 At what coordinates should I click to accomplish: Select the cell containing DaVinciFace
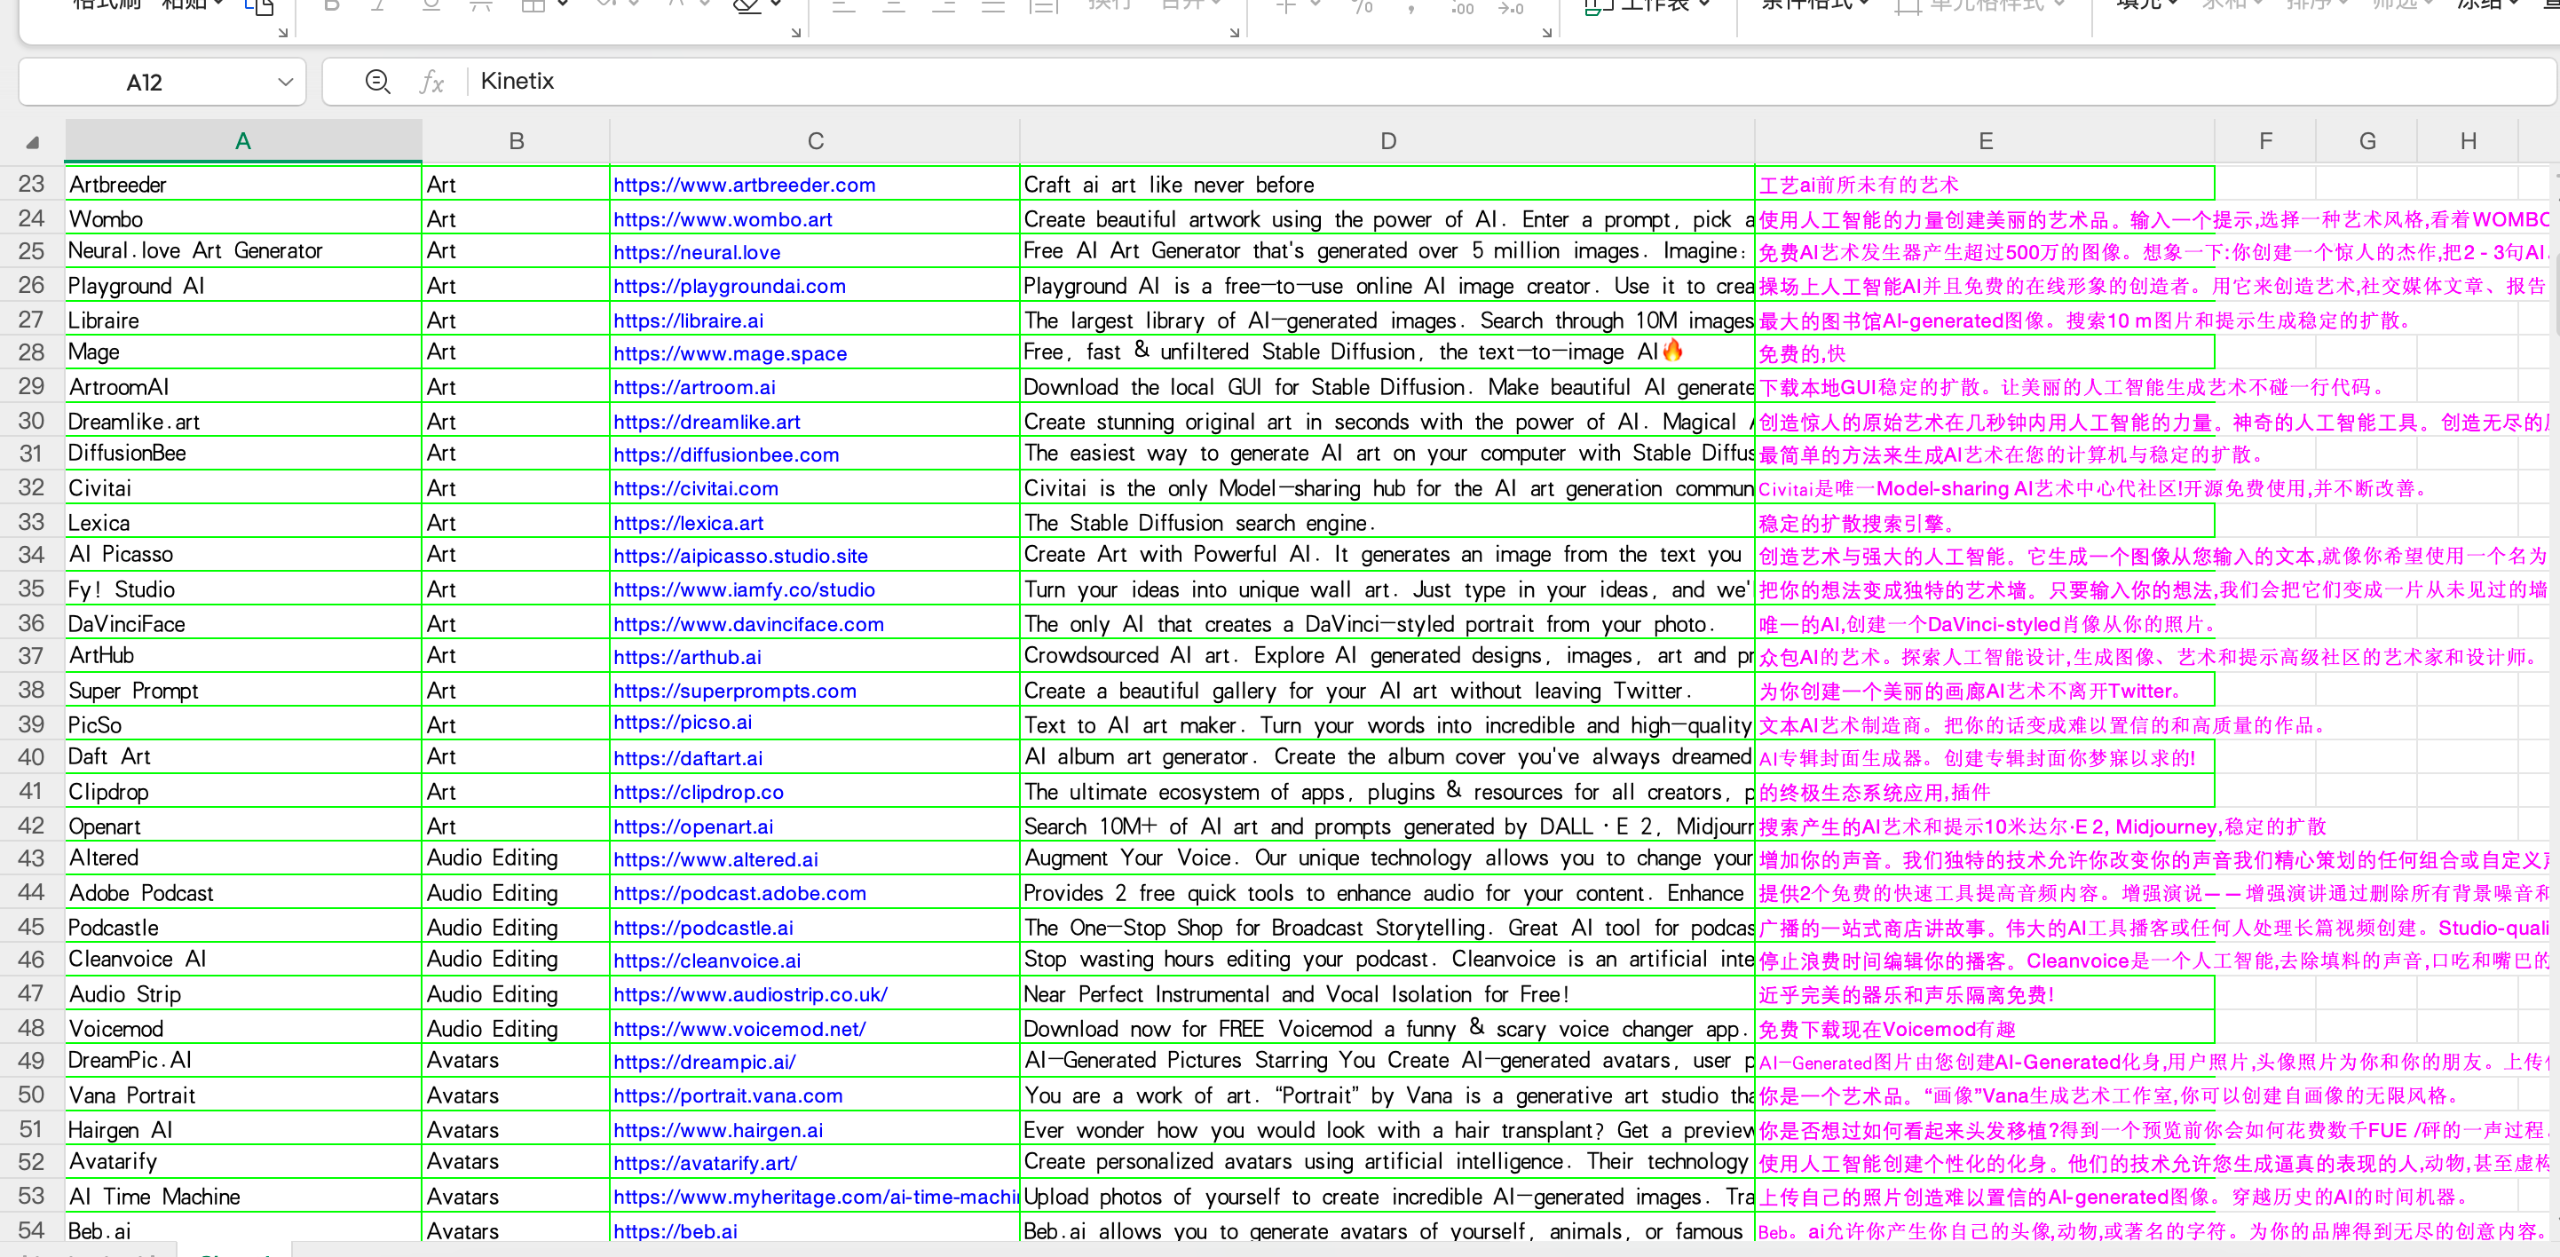243,623
